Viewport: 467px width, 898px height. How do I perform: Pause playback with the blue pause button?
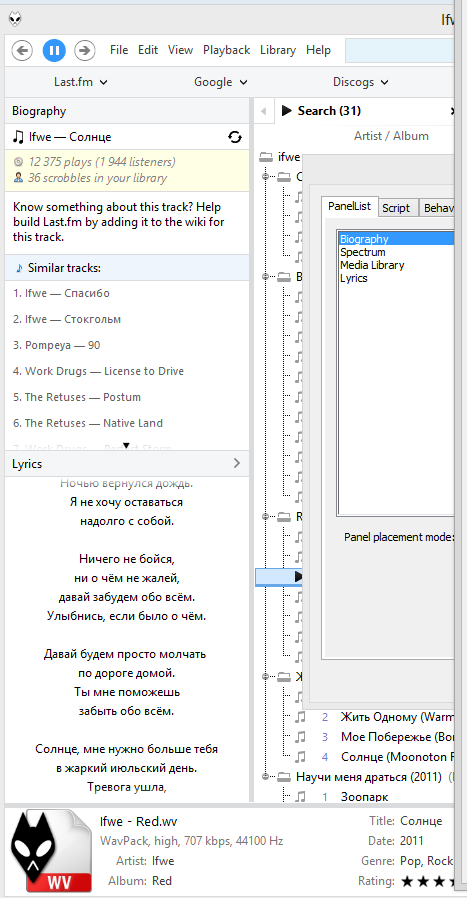pos(54,50)
